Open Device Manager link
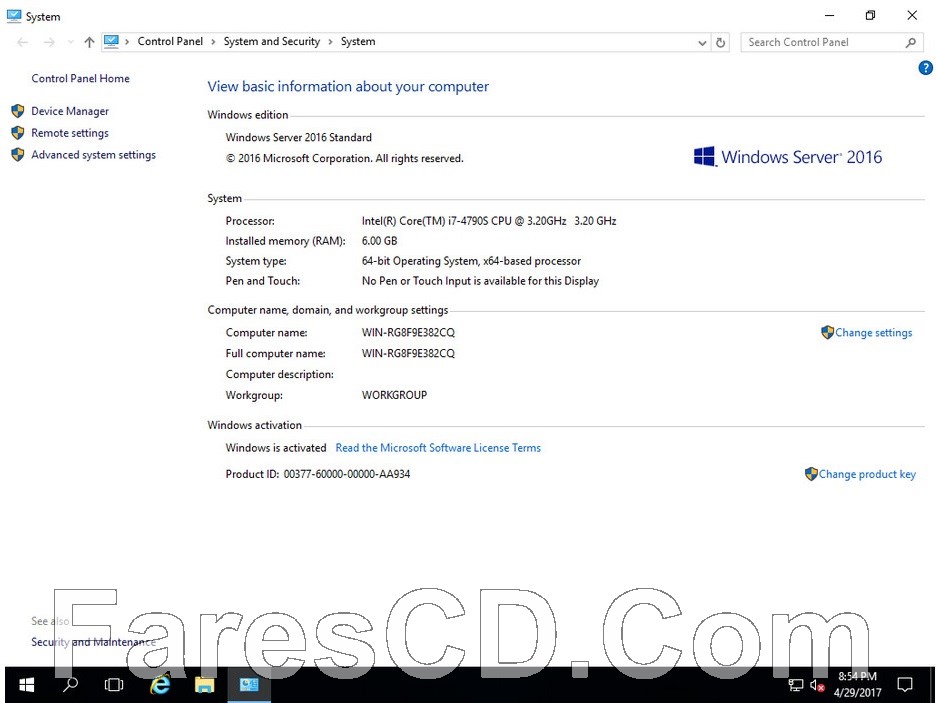This screenshot has width=937, height=703. coord(70,111)
